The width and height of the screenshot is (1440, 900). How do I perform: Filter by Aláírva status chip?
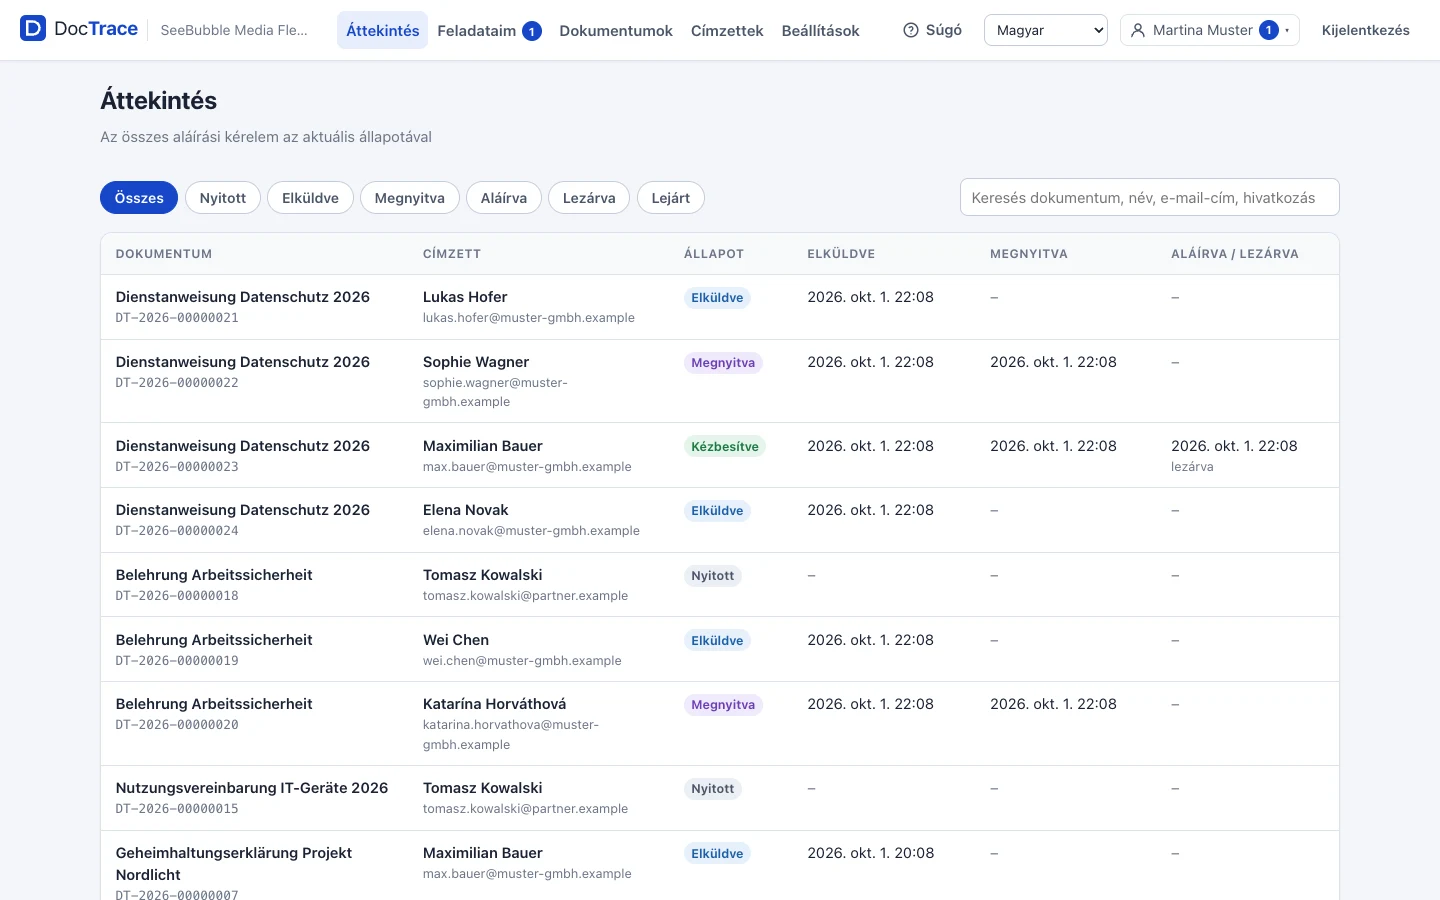[x=504, y=198]
